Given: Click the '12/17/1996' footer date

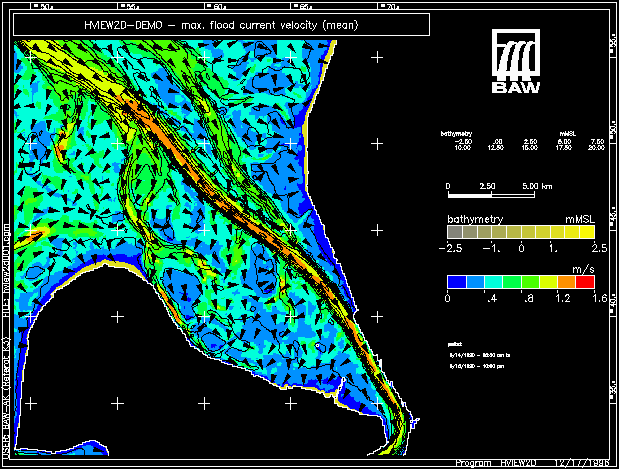Looking at the screenshot, I should coord(581,463).
